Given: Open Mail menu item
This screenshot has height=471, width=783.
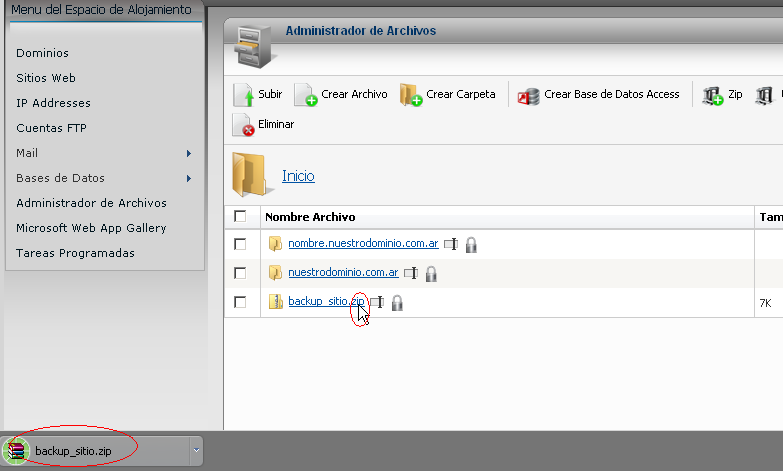Looking at the screenshot, I should click(x=27, y=153).
